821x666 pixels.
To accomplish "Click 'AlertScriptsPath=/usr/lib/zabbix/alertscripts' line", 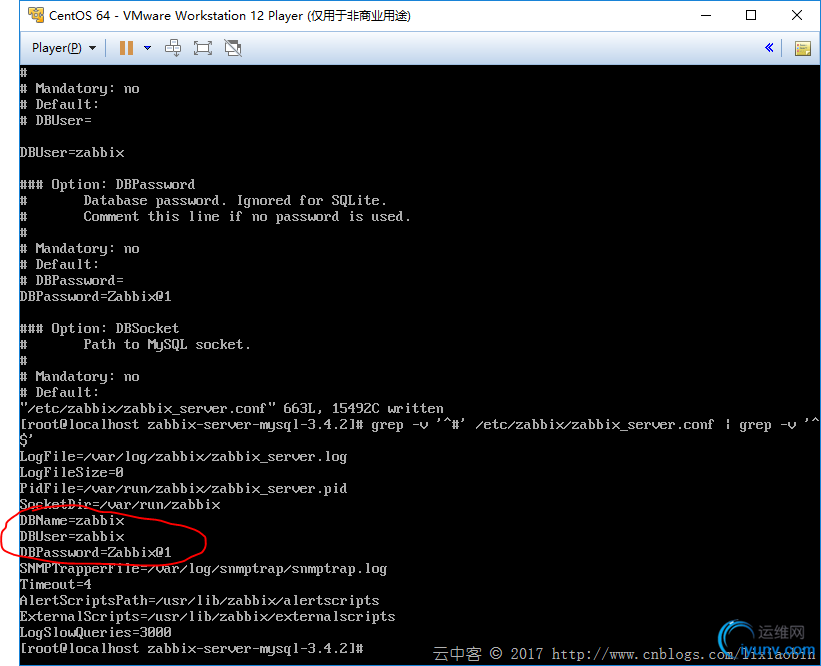I will pyautogui.click(x=199, y=601).
